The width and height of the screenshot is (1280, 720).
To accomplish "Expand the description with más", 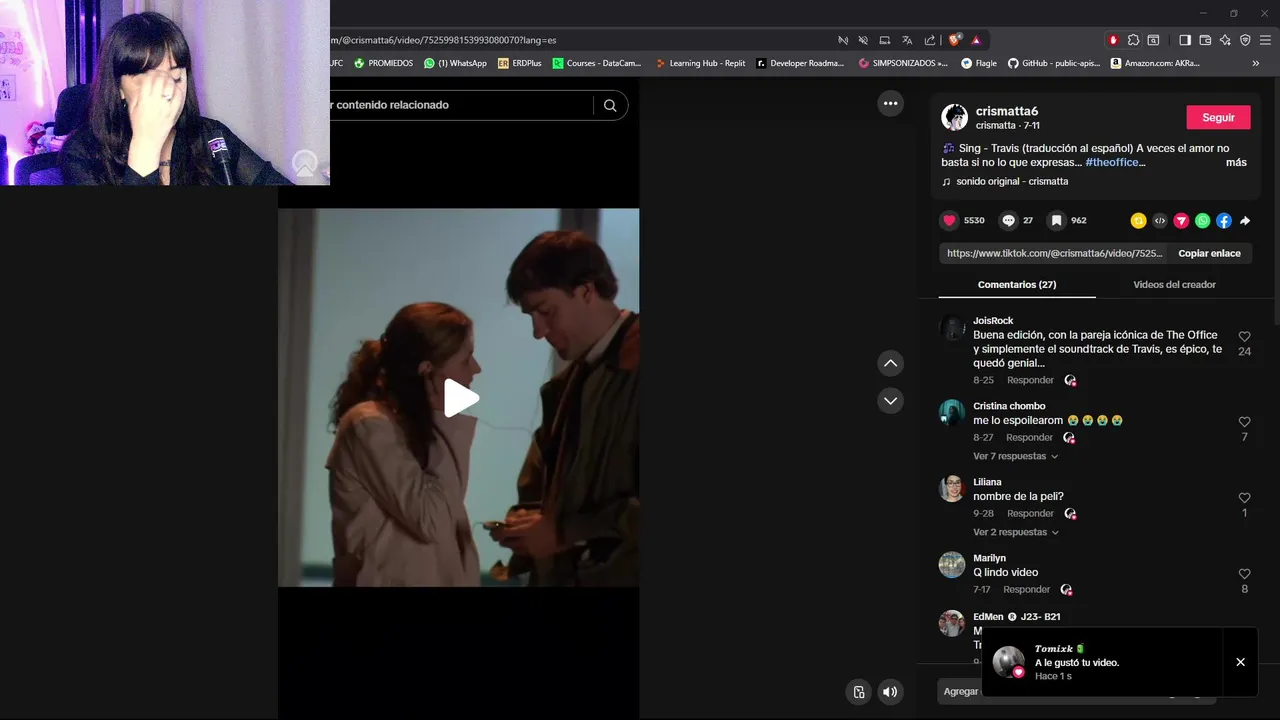I will point(1236,162).
